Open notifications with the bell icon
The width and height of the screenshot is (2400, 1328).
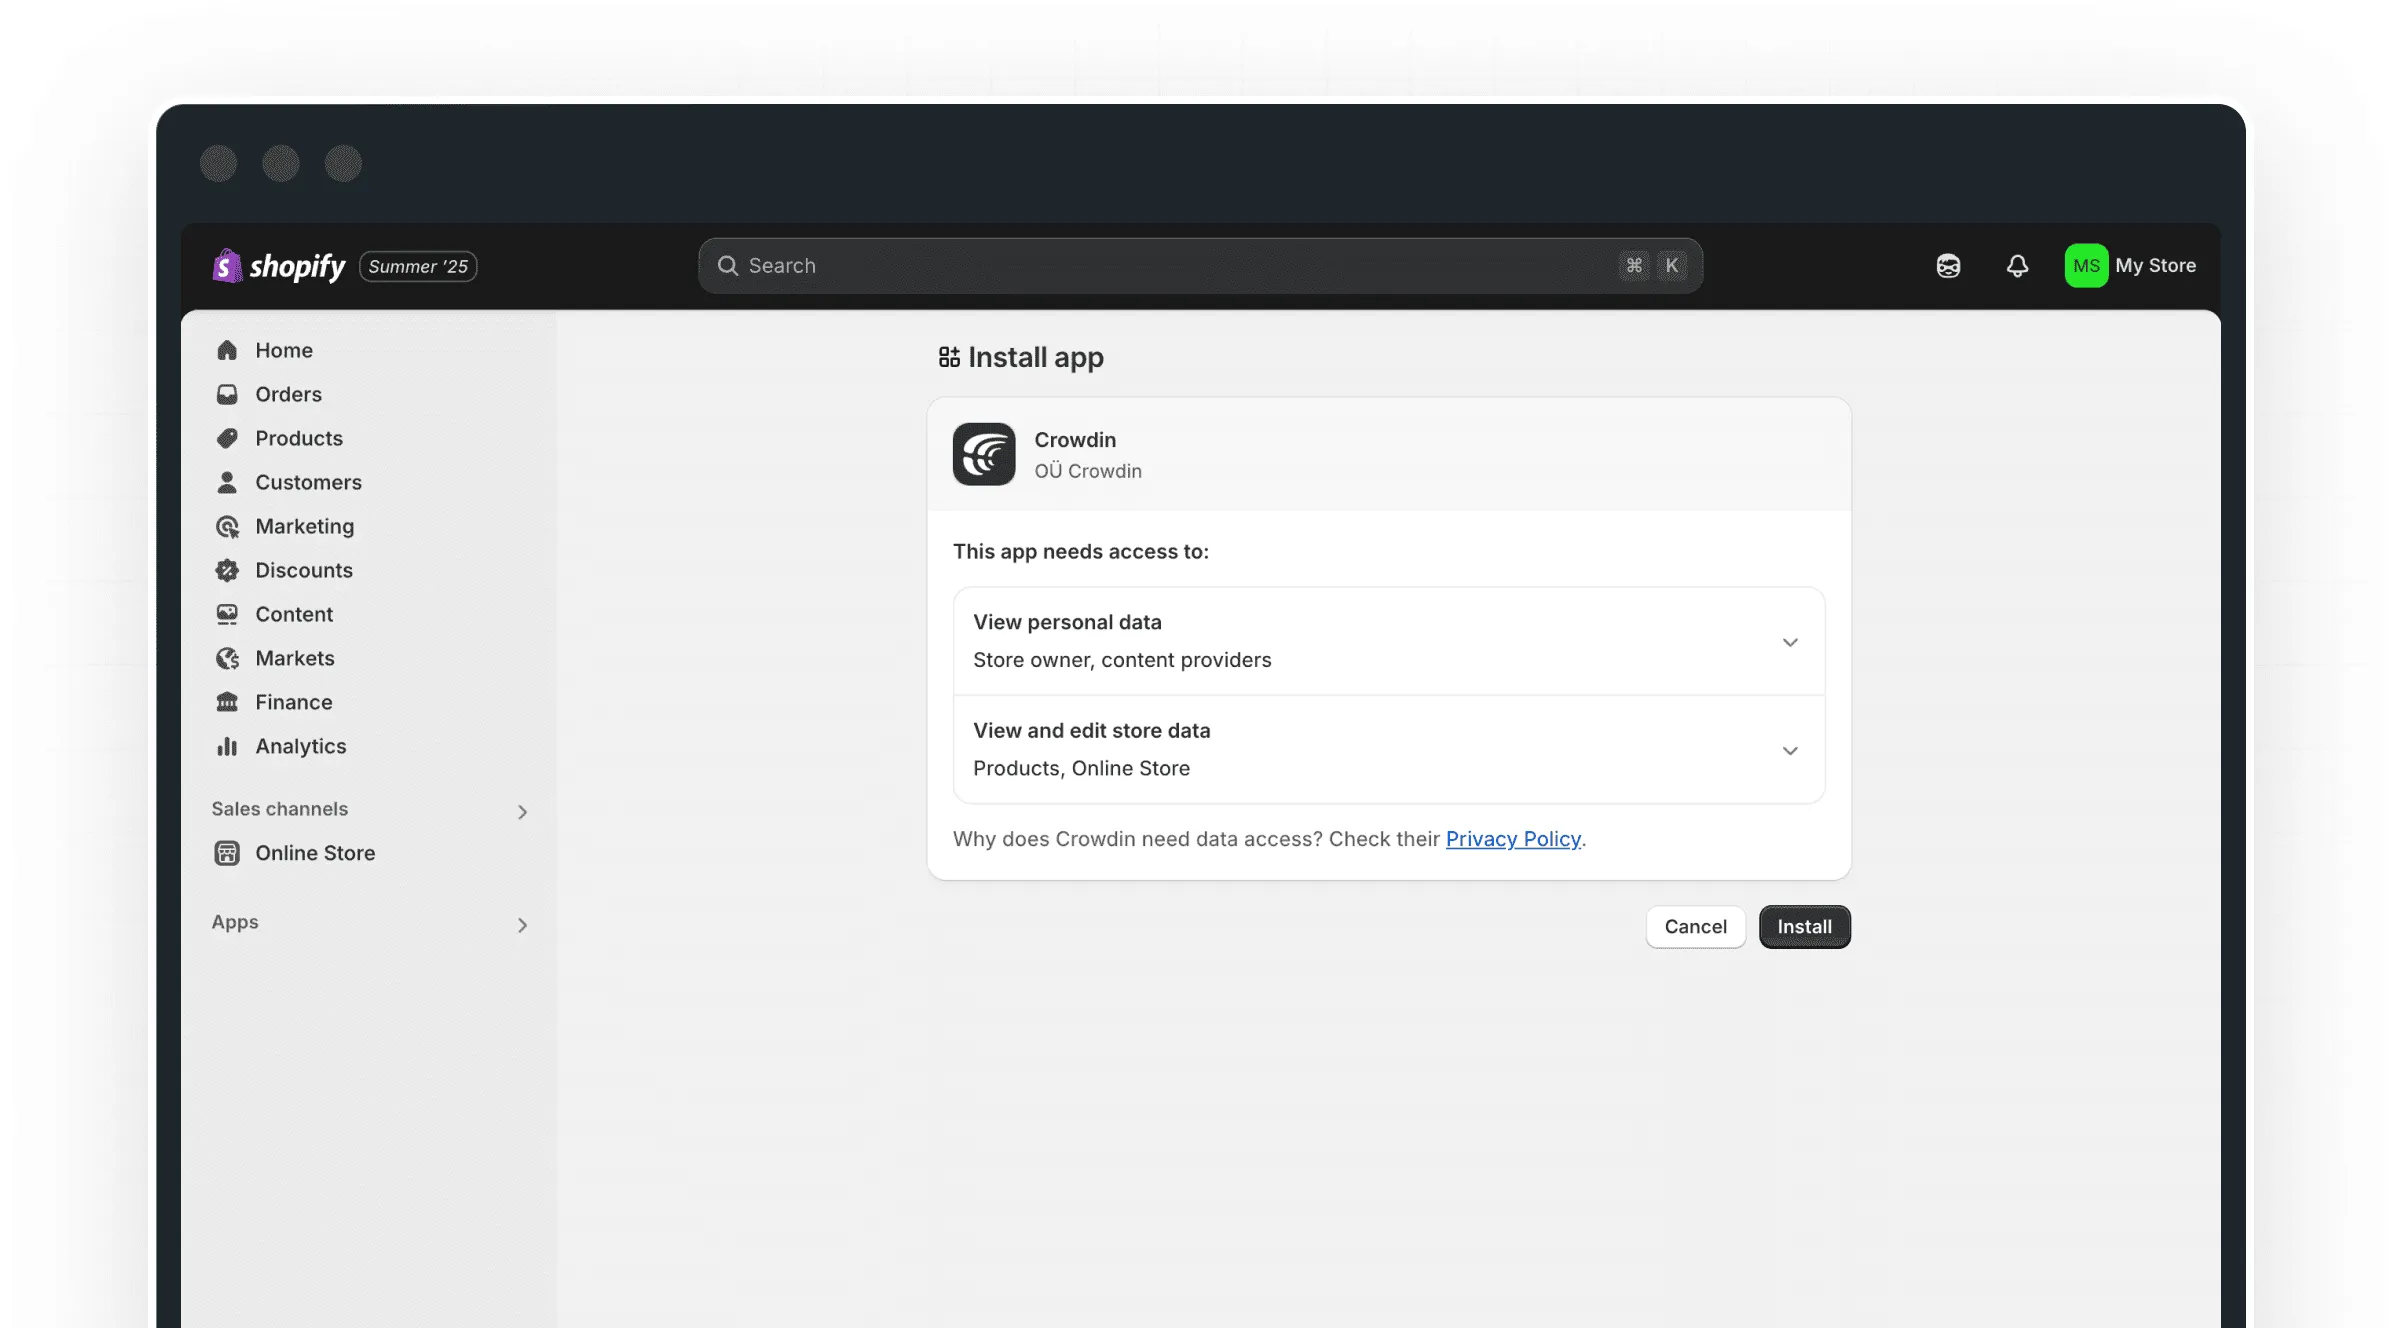(2017, 265)
